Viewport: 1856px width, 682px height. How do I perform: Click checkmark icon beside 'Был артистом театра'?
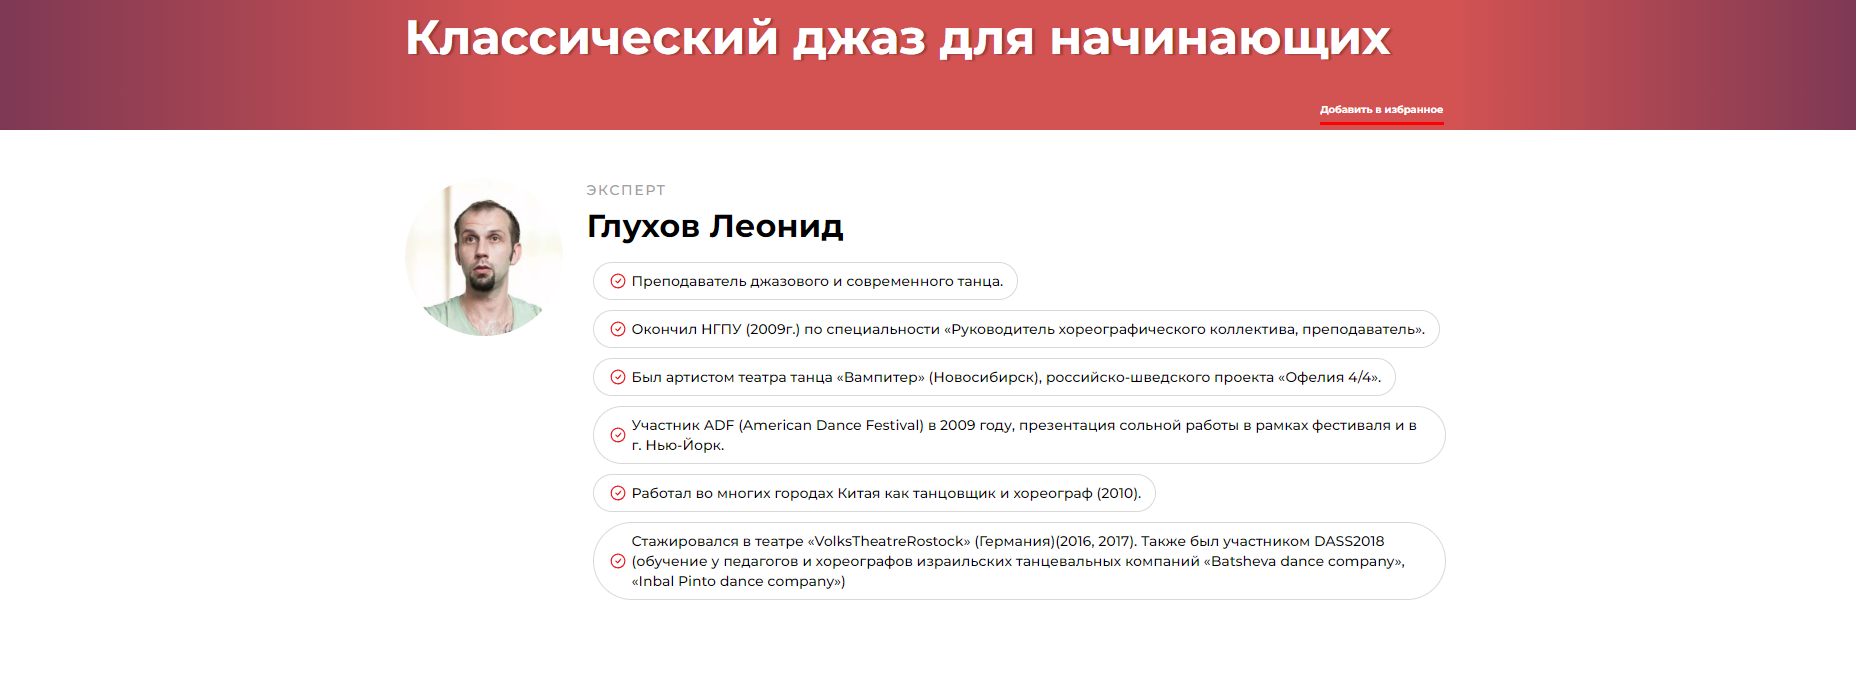(x=618, y=377)
